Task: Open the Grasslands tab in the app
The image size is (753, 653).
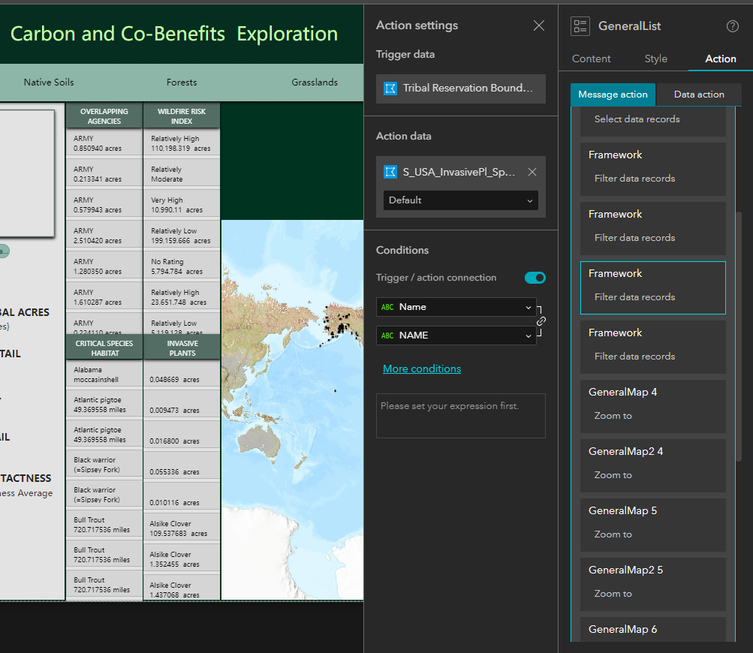Action: coord(314,82)
